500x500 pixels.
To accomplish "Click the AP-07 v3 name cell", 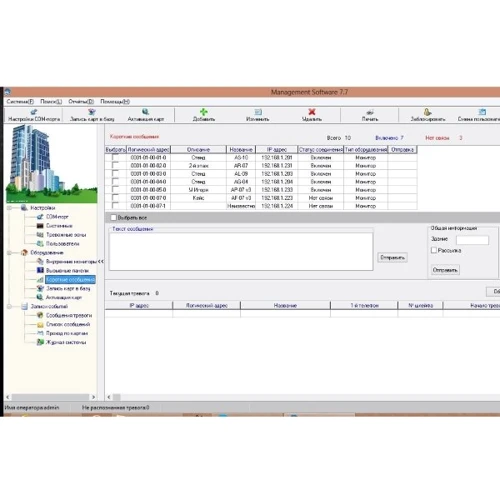I will coord(241,190).
